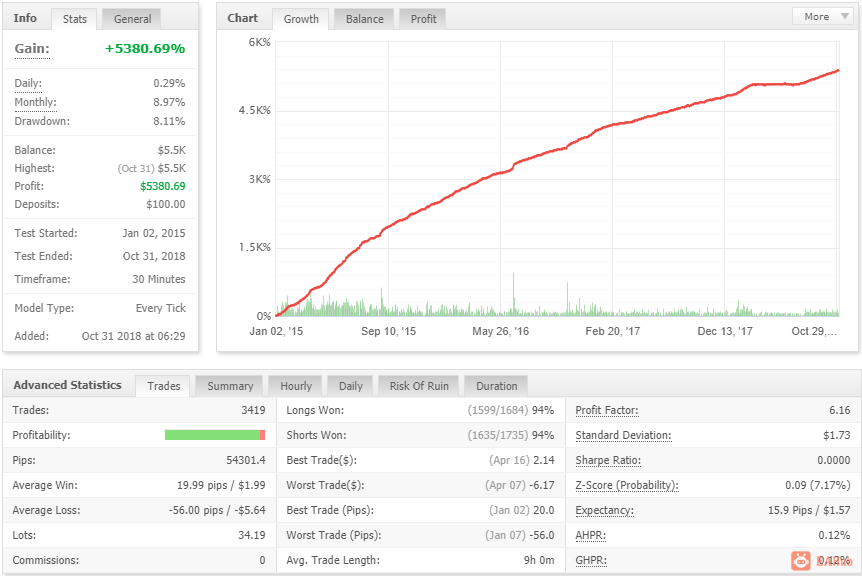Click the Timeframe value 30 Minutes
Image resolution: width=862 pixels, height=576 pixels.
[159, 279]
